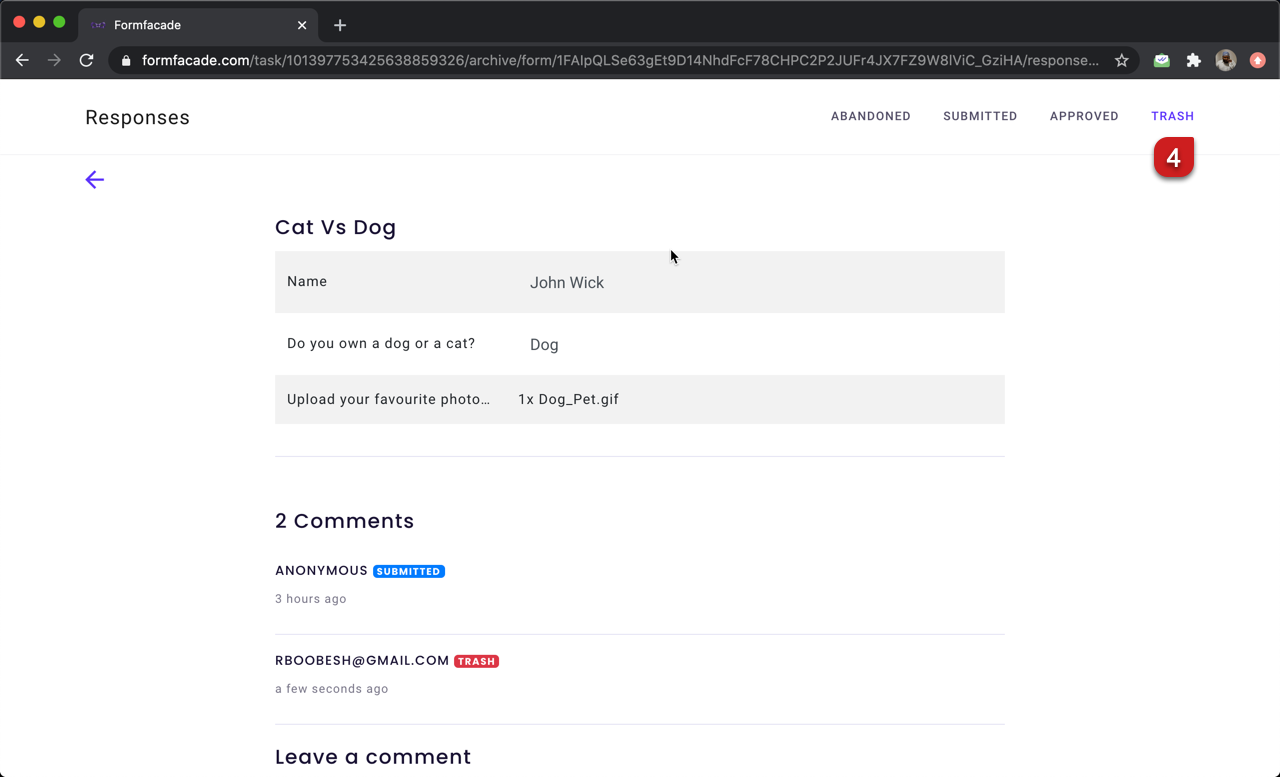Image resolution: width=1280 pixels, height=777 pixels.
Task: Bookmark this page with the star icon
Action: [x=1122, y=61]
